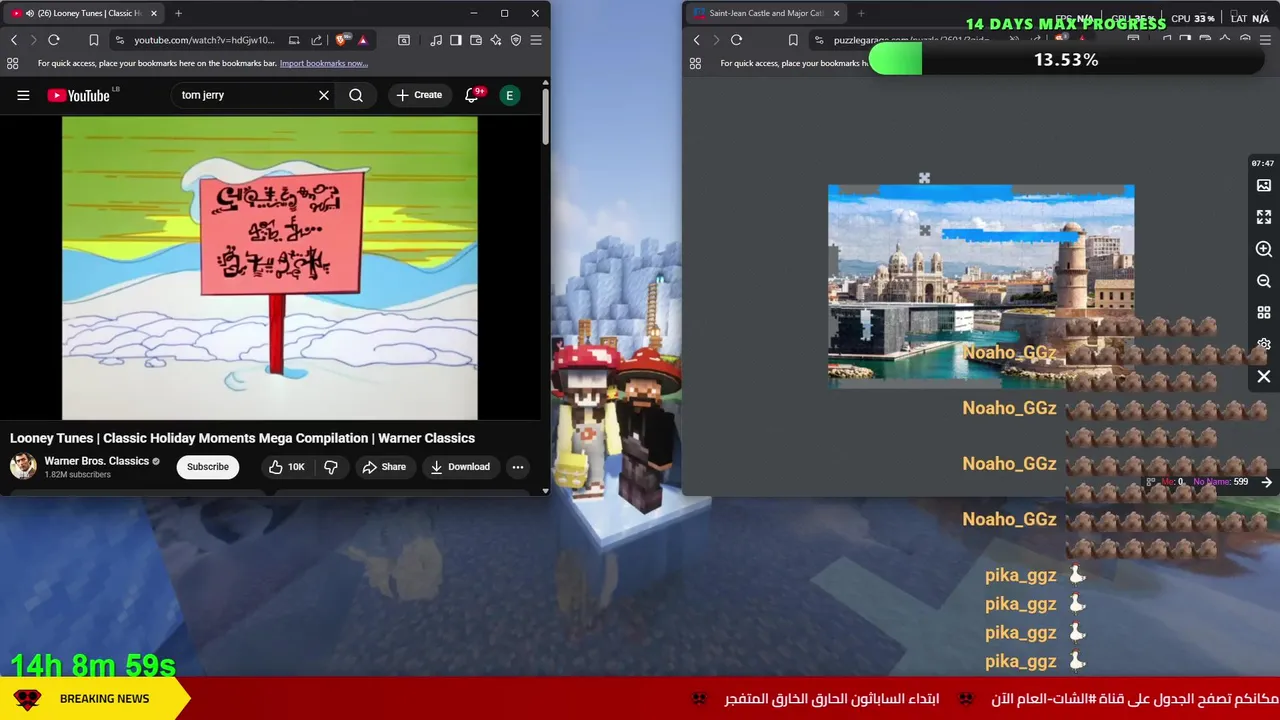Image resolution: width=1280 pixels, height=720 pixels.
Task: Close the Saint-Jean Castle tab
Action: 836,13
